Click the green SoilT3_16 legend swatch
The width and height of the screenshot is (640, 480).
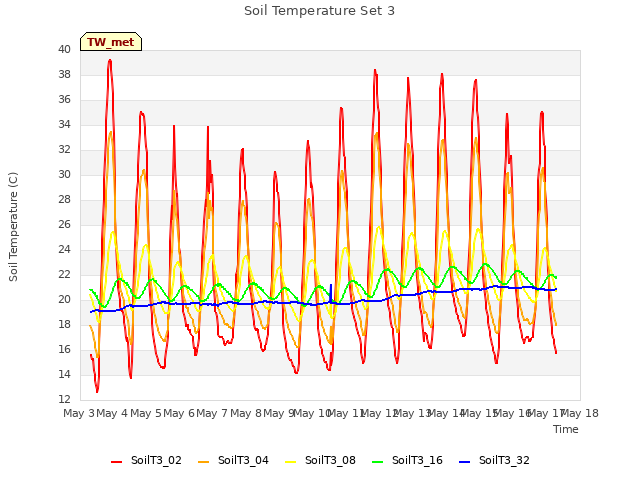click(x=378, y=462)
